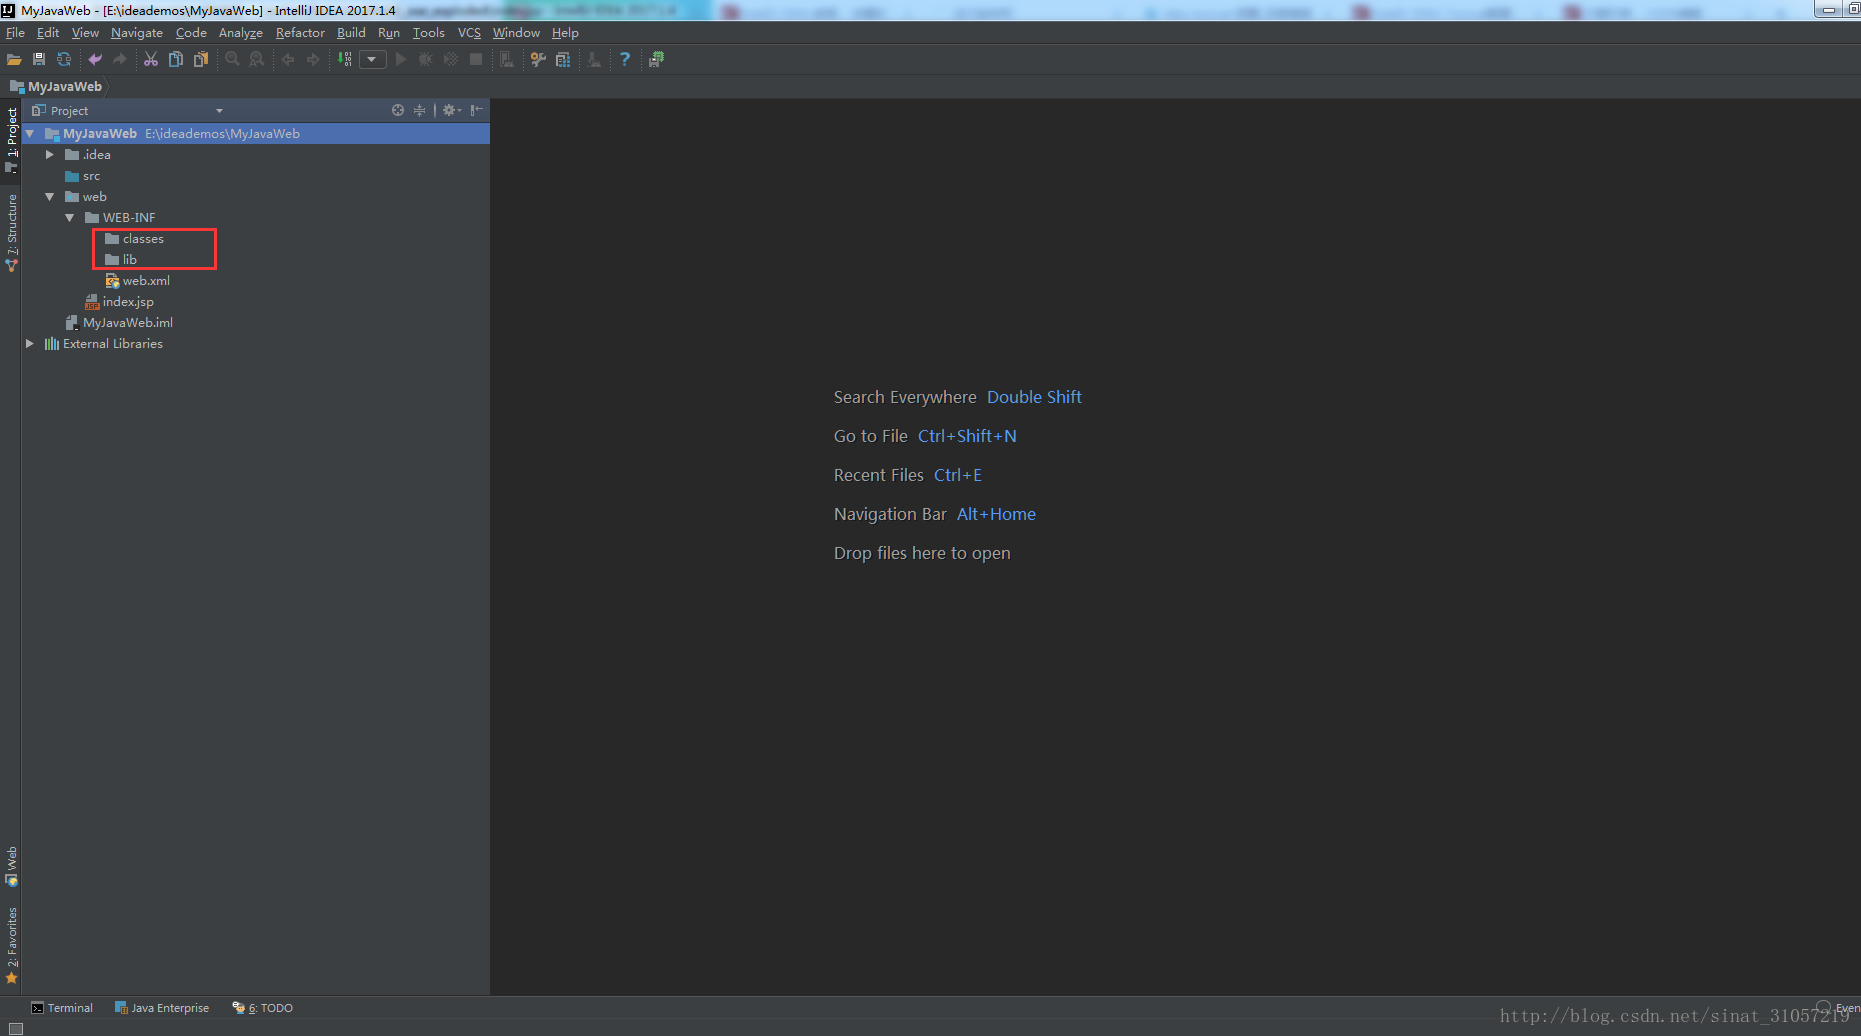Open Project Structure toolbar icon

(563, 60)
